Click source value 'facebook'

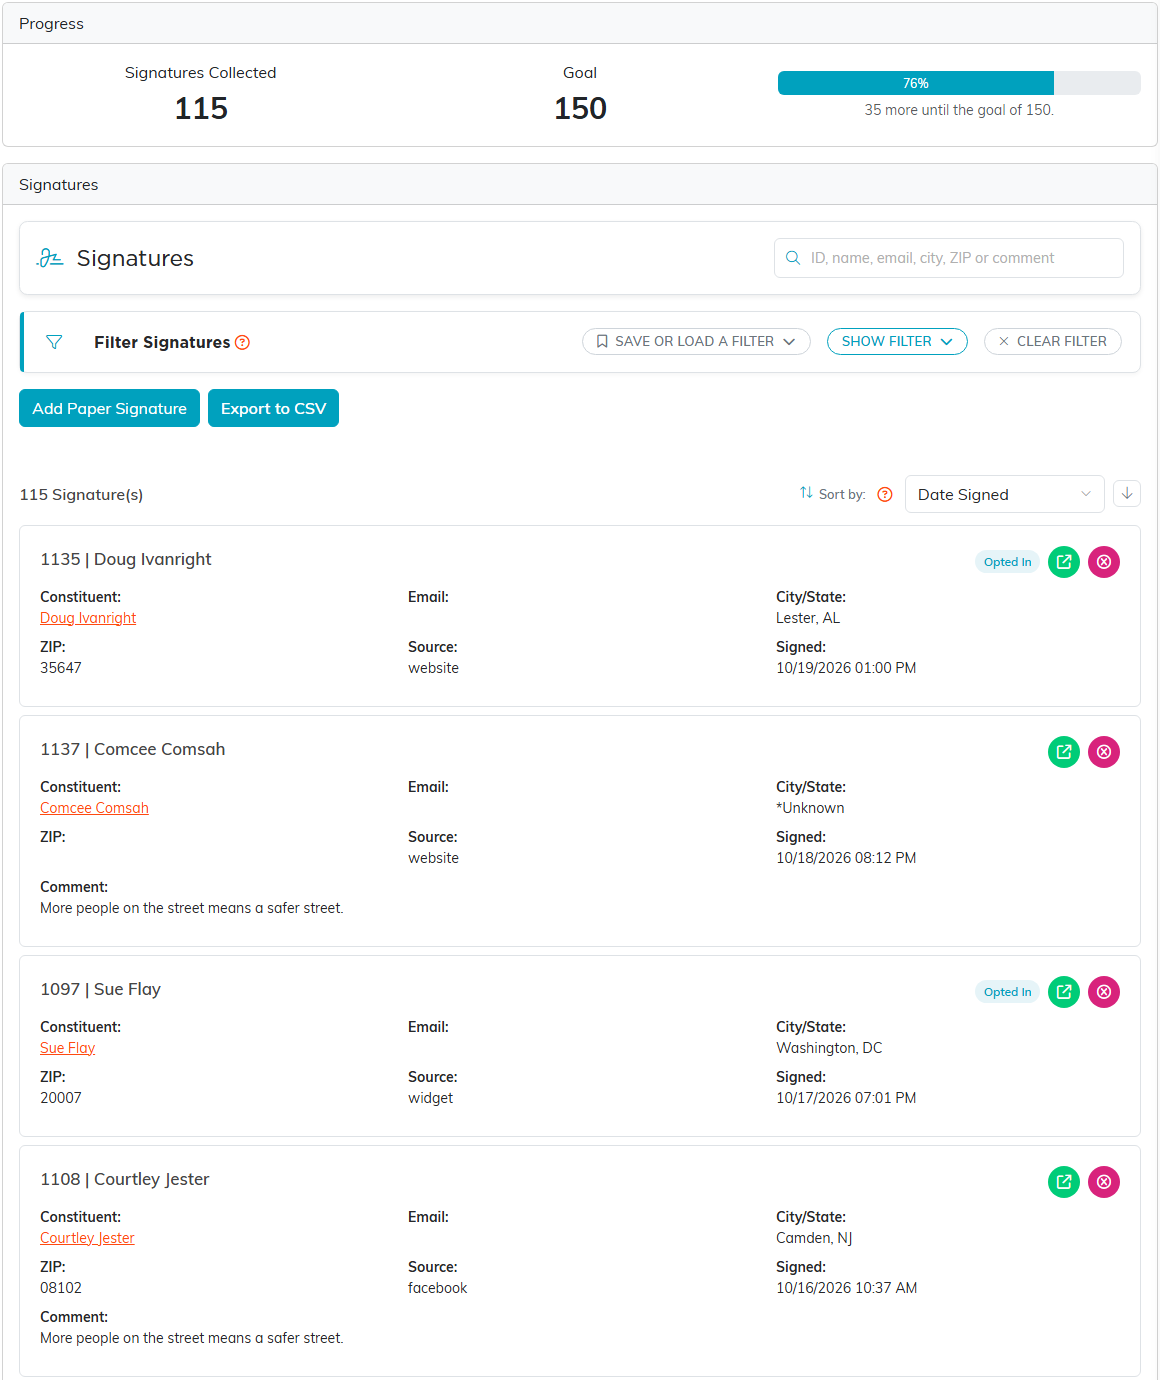437,1288
